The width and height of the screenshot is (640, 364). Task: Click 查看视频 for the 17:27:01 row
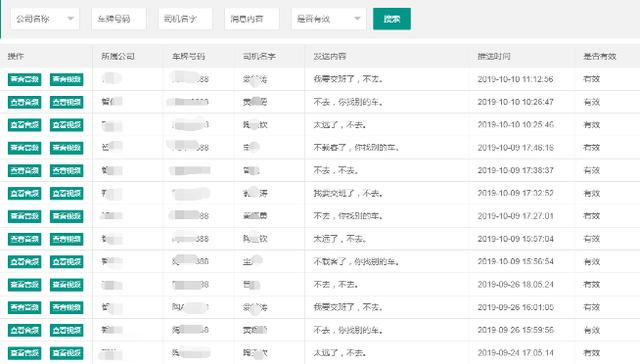click(67, 216)
